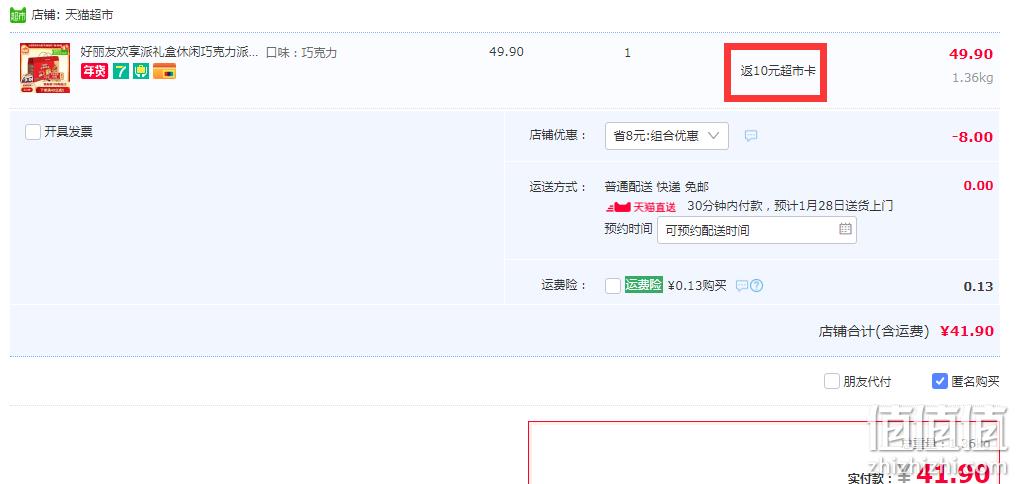The image size is (1017, 484).
Task: Click the 1.36kg weight text
Action: point(972,78)
